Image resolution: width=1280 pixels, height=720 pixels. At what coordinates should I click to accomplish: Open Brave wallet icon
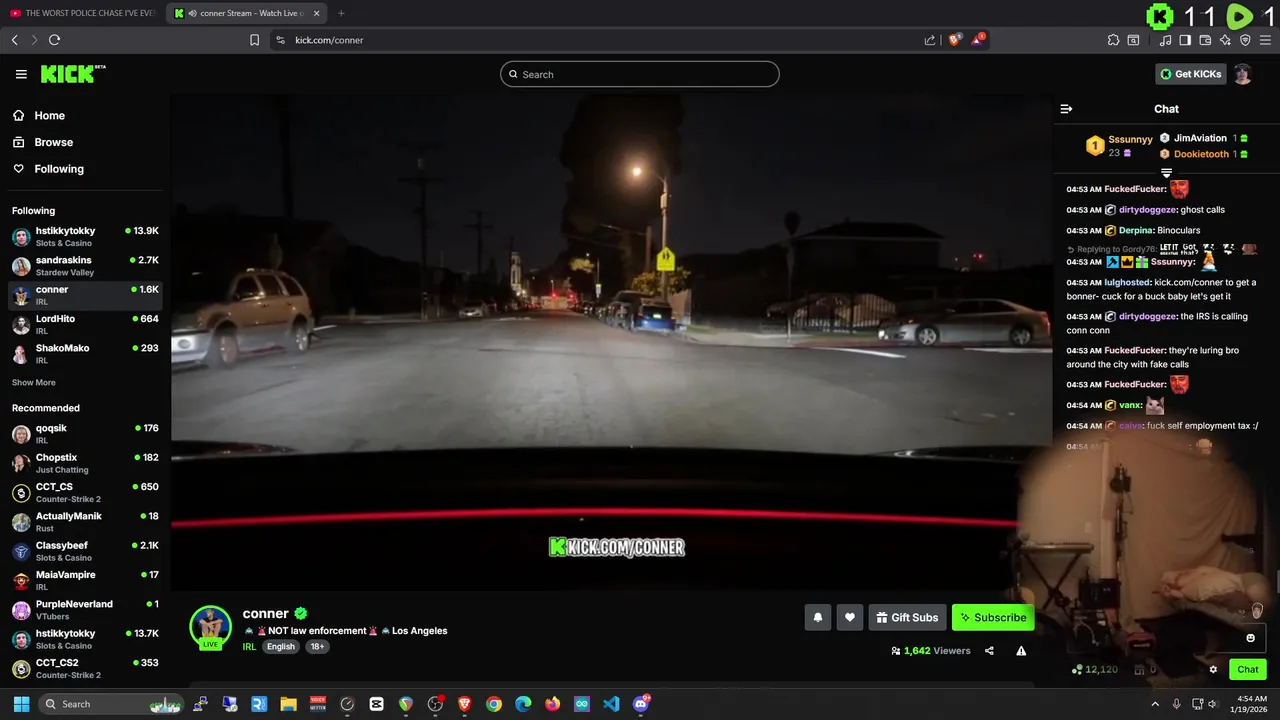point(1205,40)
